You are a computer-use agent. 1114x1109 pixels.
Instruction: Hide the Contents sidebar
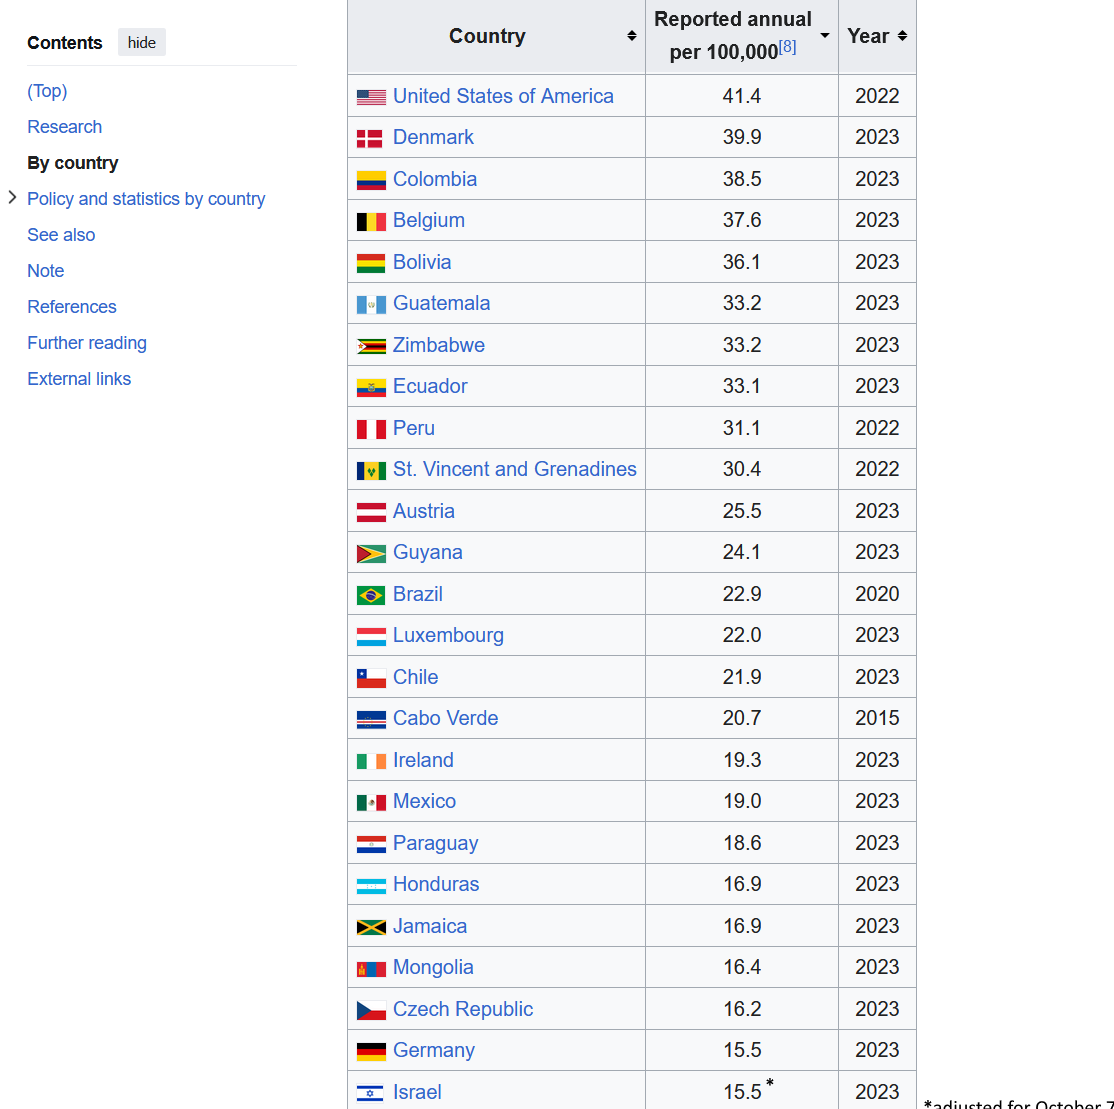(141, 43)
